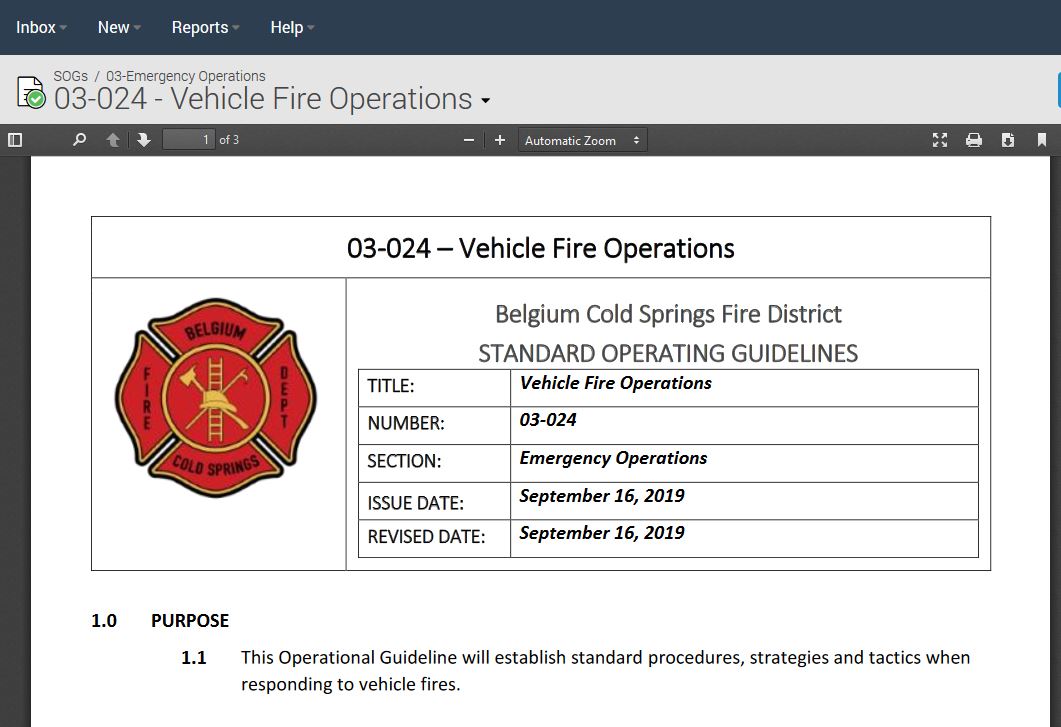This screenshot has width=1061, height=727.
Task: Expand the Vehicle Fire Operations title dropdown
Action: pos(486,101)
